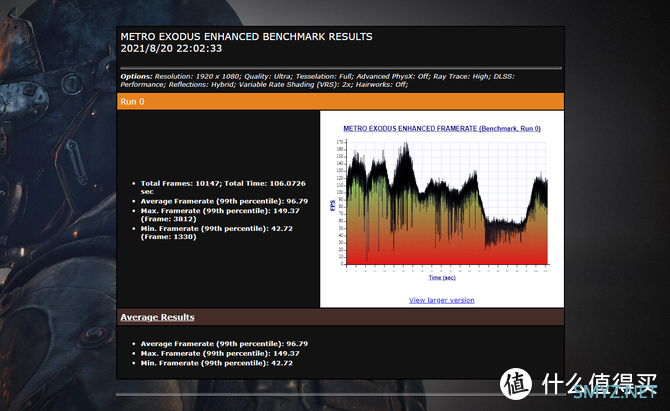Image resolution: width=670 pixels, height=411 pixels.
Task: Open the View larger version link
Action: [441, 300]
